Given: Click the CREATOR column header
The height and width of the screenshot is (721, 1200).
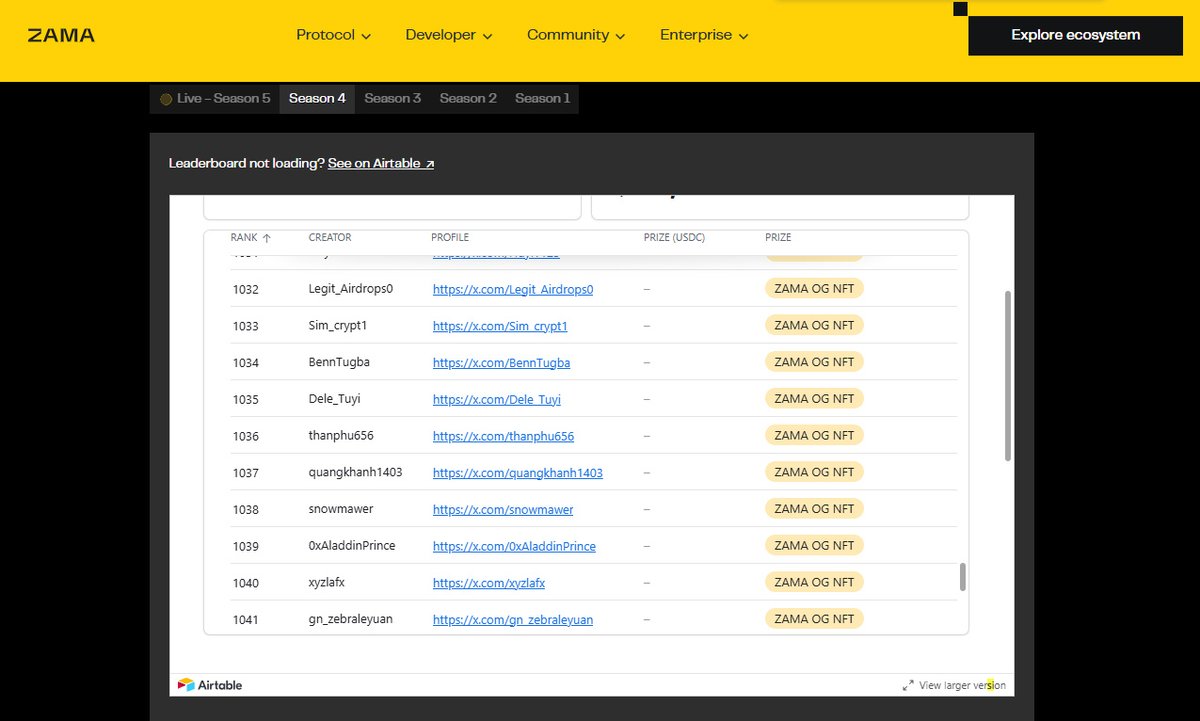Looking at the screenshot, I should pyautogui.click(x=330, y=238).
